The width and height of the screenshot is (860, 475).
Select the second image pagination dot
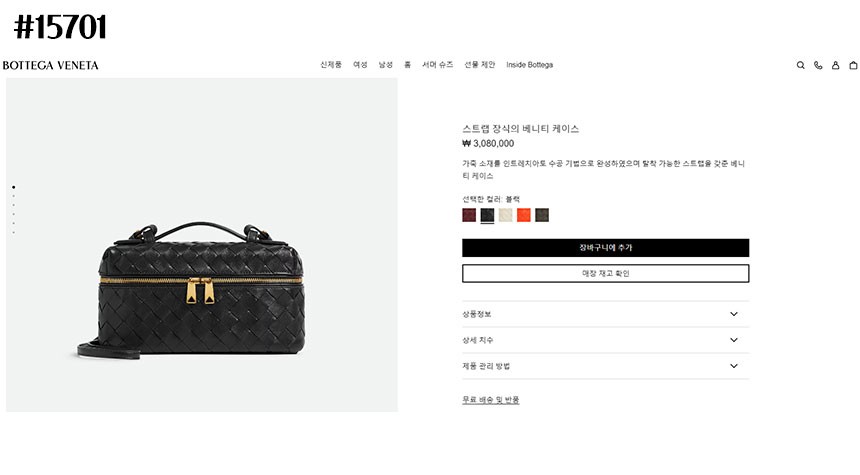13,196
